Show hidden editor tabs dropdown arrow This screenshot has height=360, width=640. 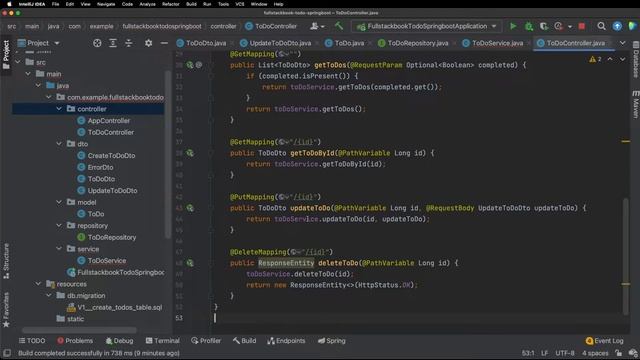coord(622,43)
